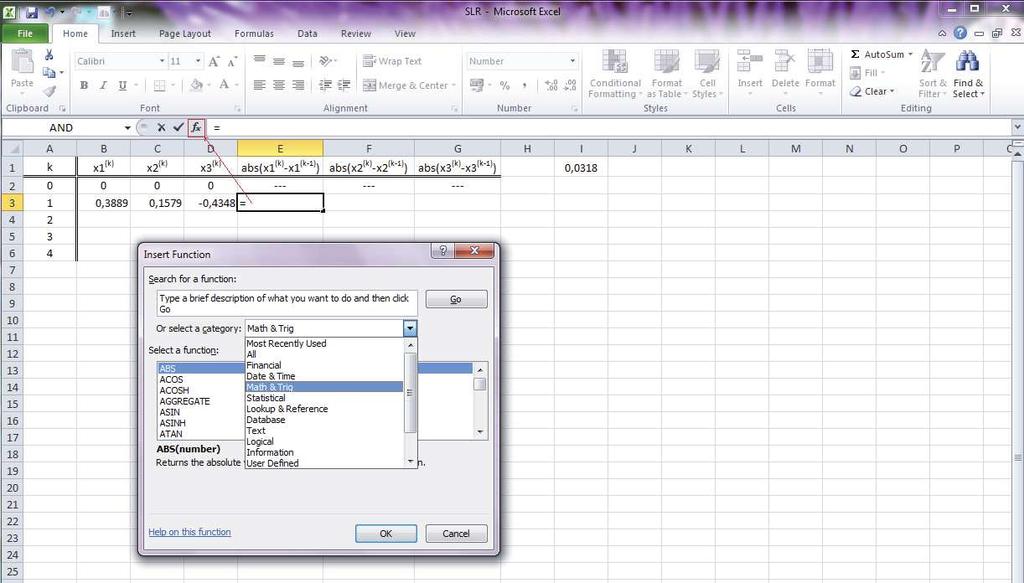Click the Orientation icon
1024x583 pixels.
click(325, 61)
